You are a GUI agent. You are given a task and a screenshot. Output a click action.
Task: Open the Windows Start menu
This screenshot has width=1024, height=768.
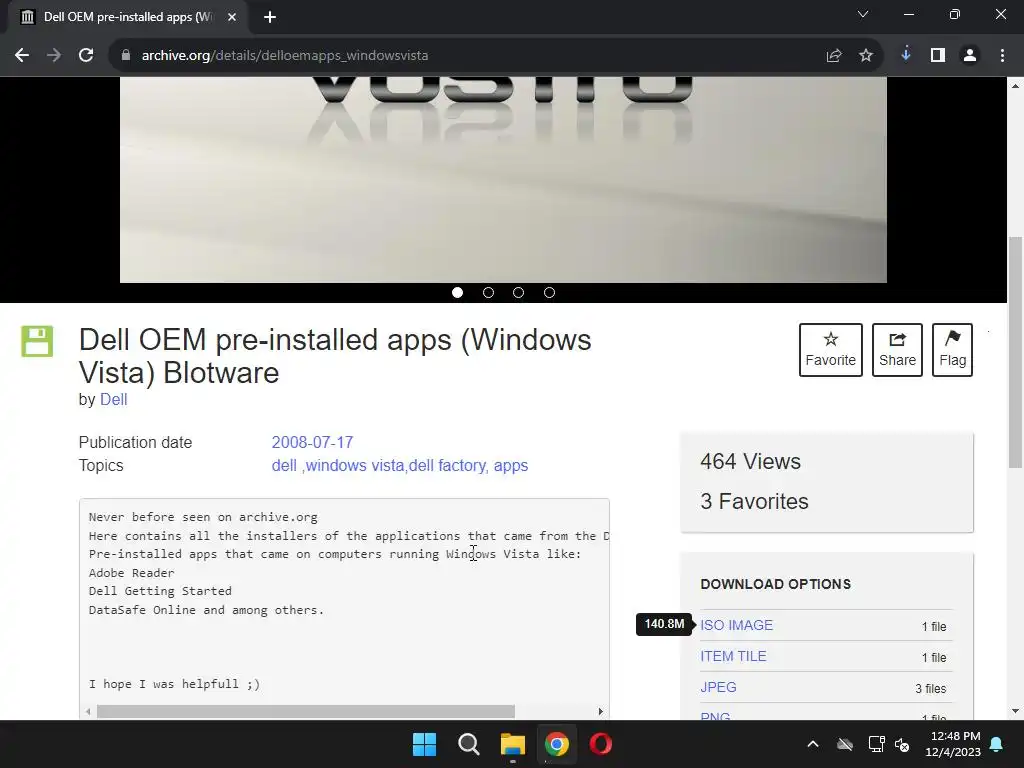pos(424,744)
